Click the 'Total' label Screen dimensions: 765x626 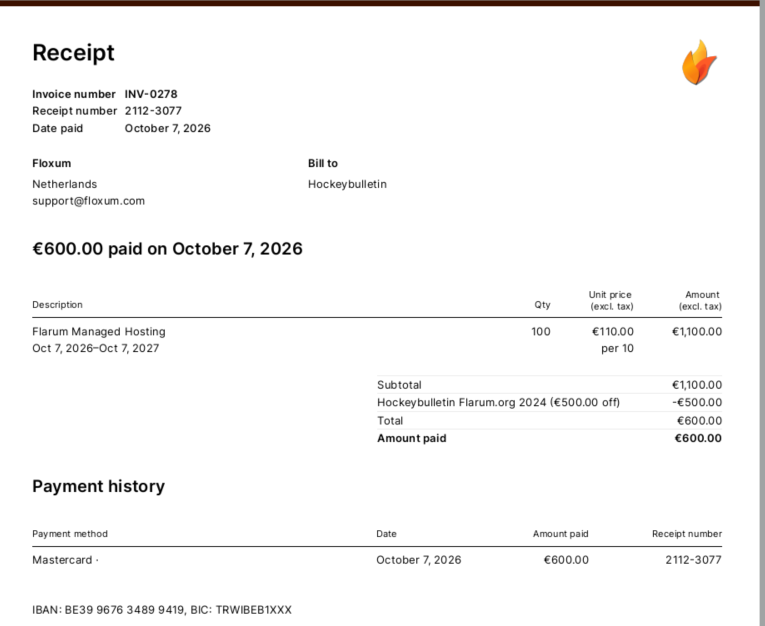[390, 421]
